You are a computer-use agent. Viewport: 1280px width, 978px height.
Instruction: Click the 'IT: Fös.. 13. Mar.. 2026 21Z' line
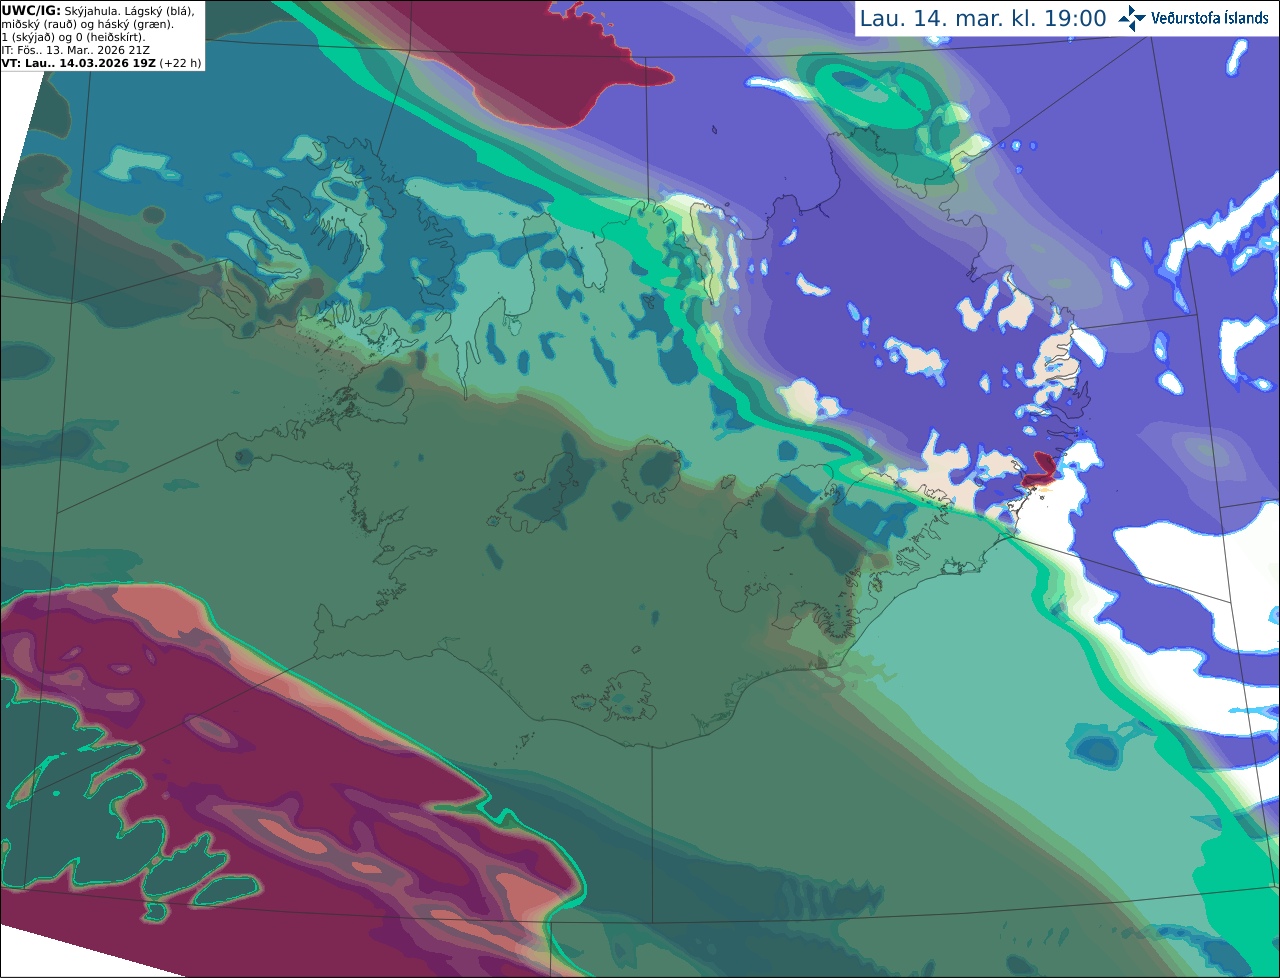point(76,50)
